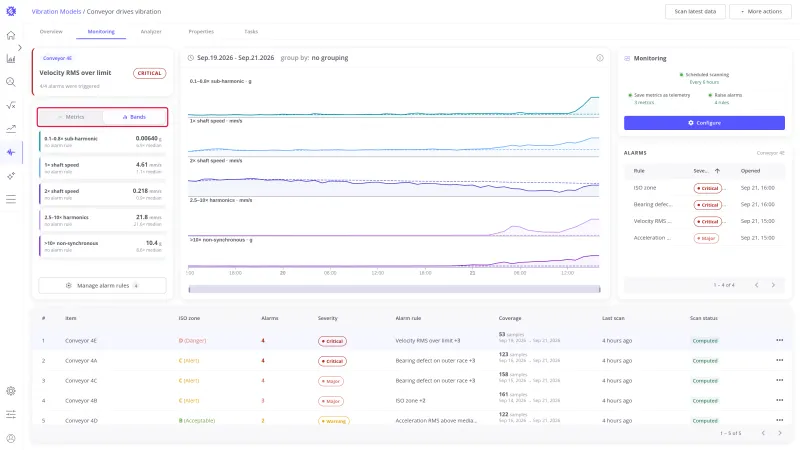Open the ISO zone alarm row
The width and height of the screenshot is (800, 450).
point(704,188)
